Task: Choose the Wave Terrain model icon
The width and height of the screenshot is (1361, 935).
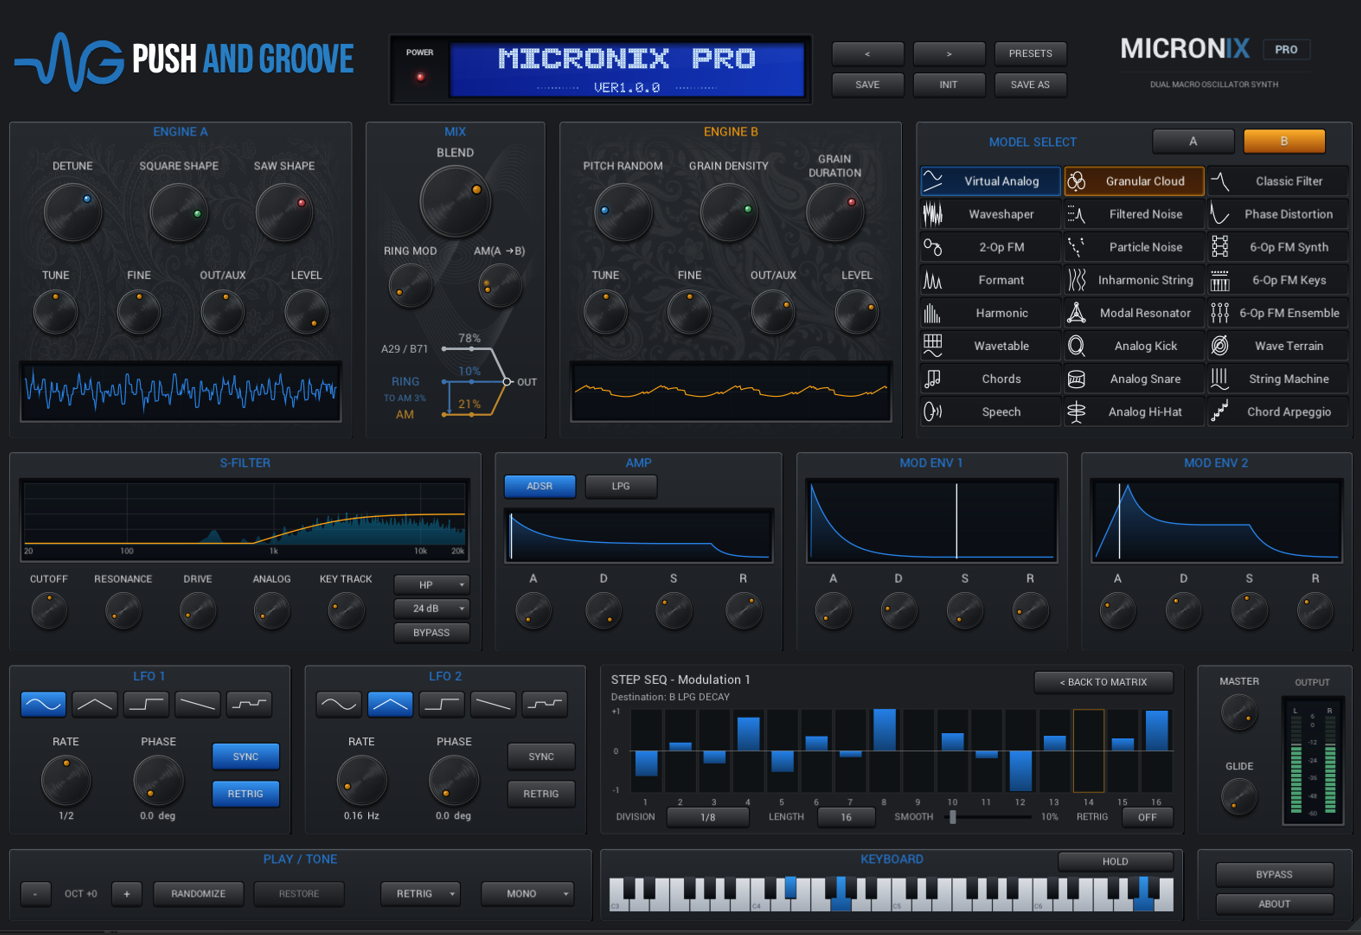Action: (1220, 346)
